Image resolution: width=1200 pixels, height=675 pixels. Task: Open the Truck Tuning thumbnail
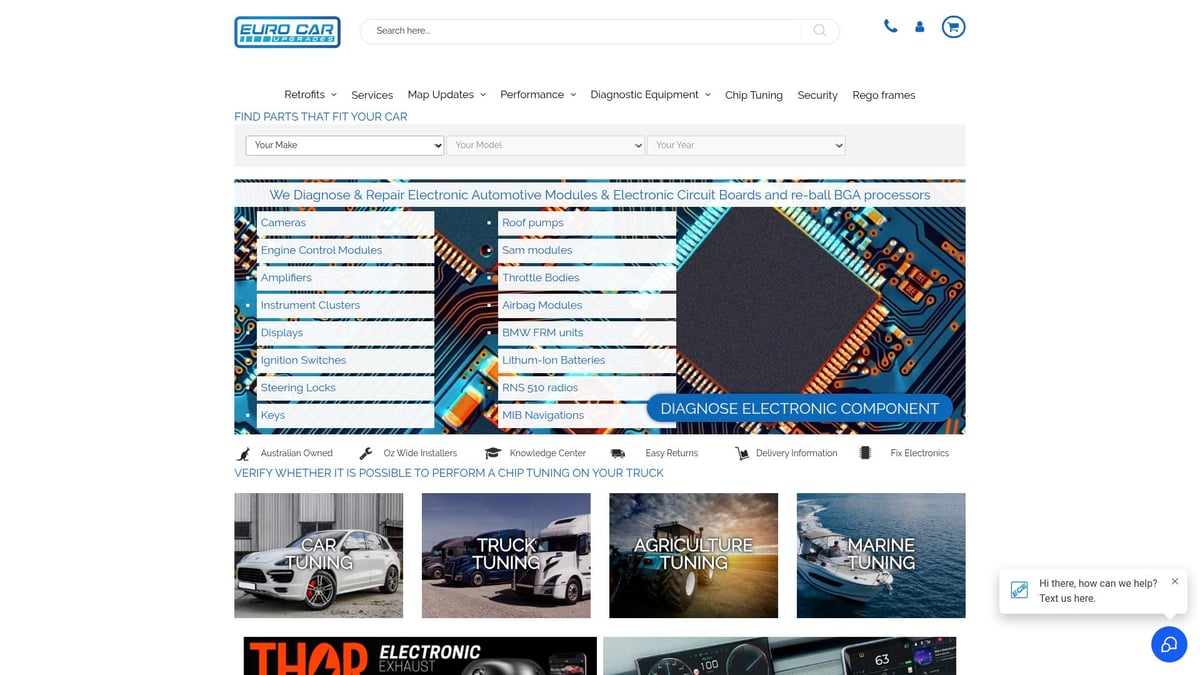(x=506, y=555)
